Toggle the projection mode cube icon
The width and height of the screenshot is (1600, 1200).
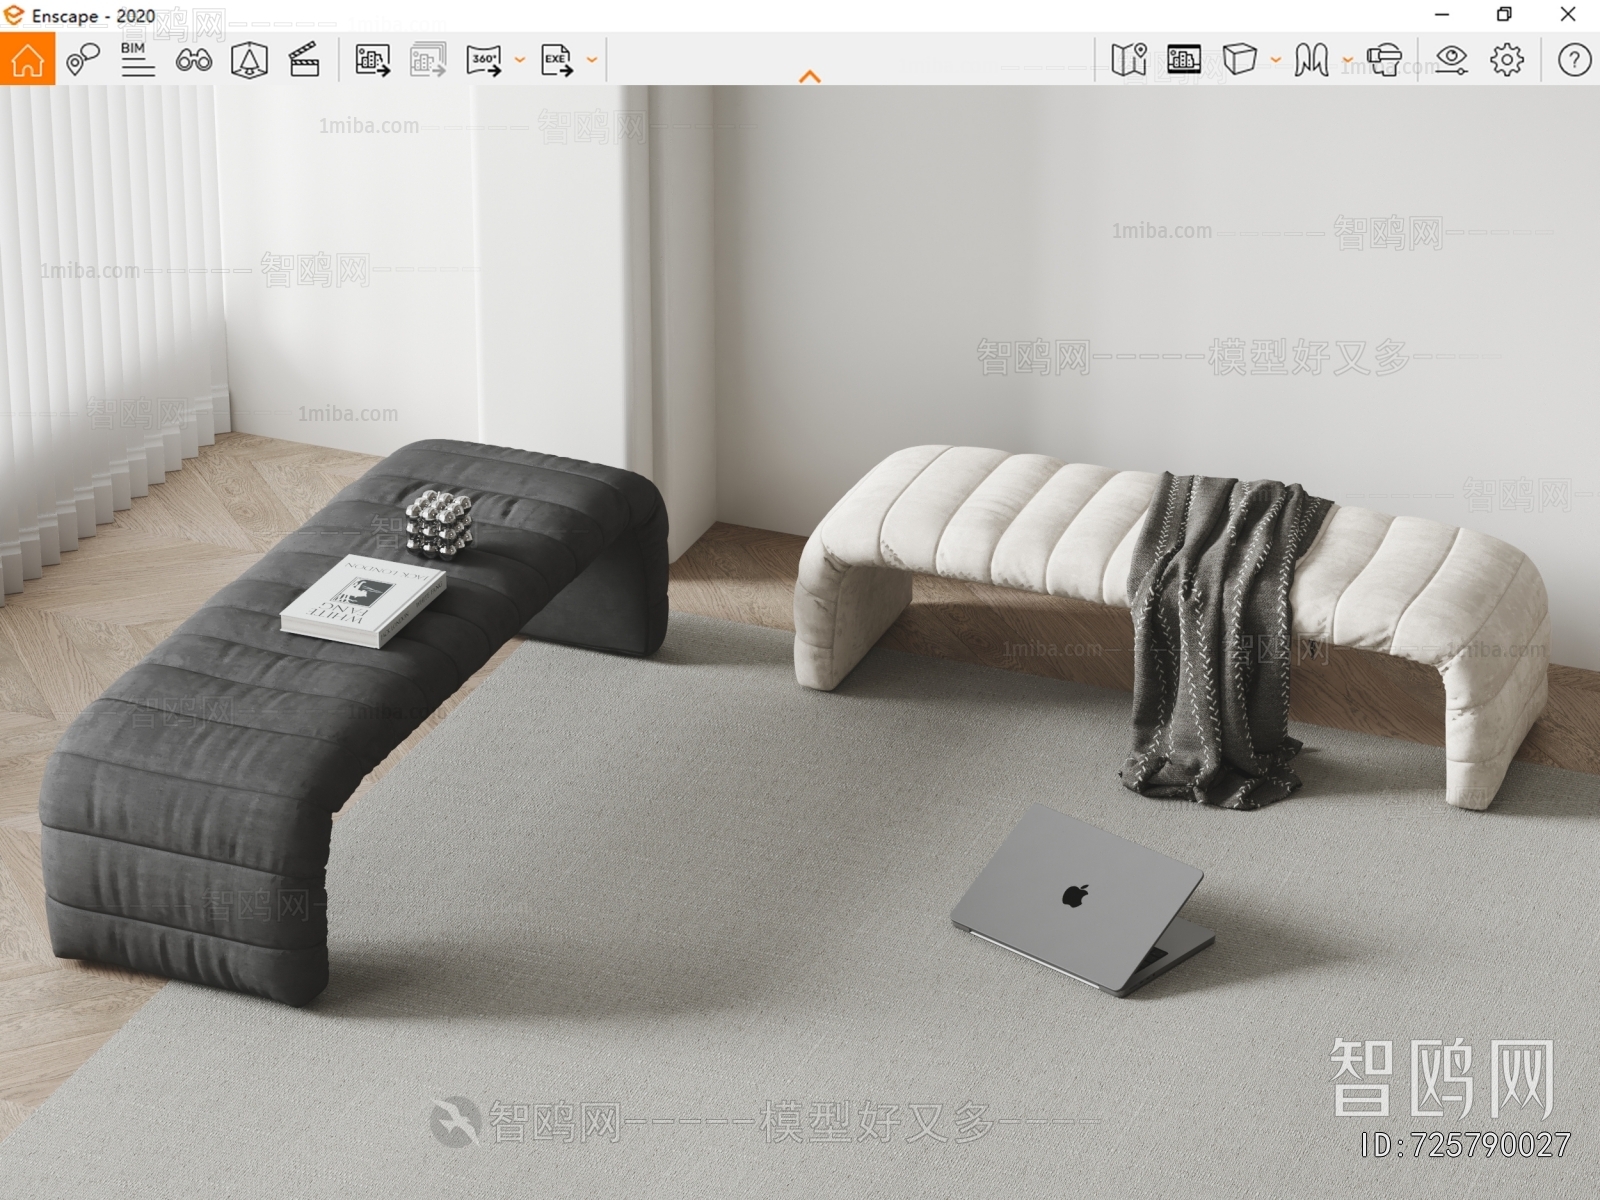[x=1240, y=60]
